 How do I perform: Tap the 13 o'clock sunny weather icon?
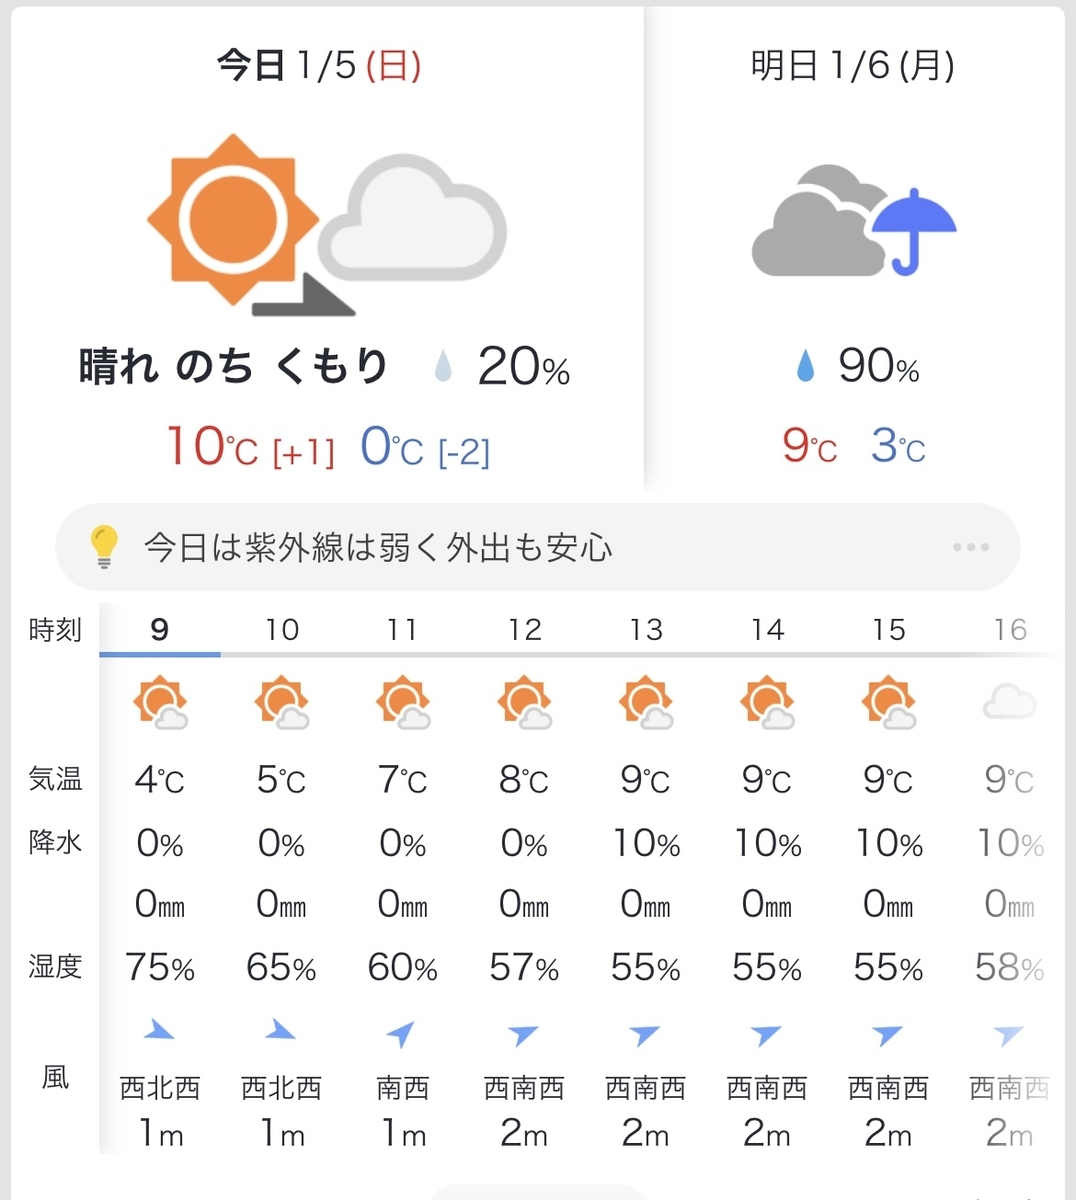pyautogui.click(x=646, y=703)
